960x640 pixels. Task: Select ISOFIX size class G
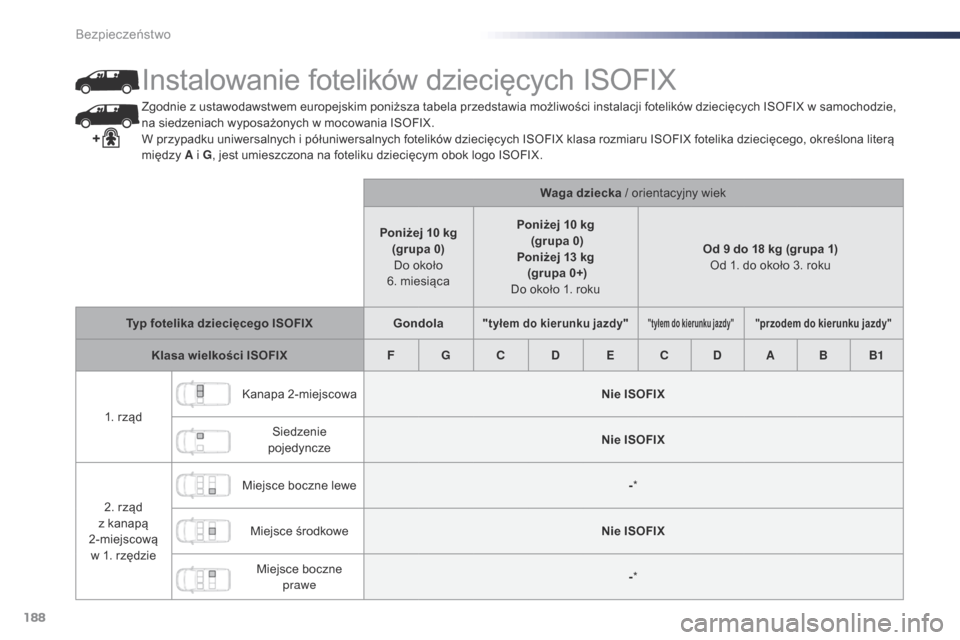[x=446, y=355]
